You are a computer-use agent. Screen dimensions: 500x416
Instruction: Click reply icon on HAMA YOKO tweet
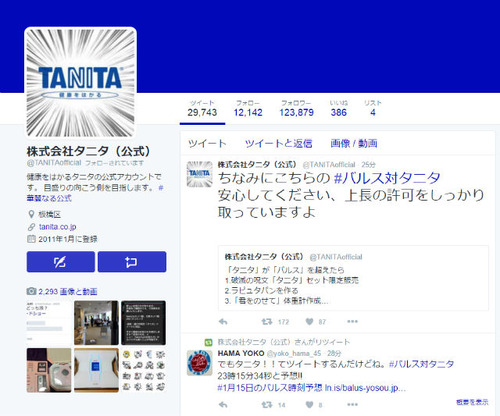point(223,405)
